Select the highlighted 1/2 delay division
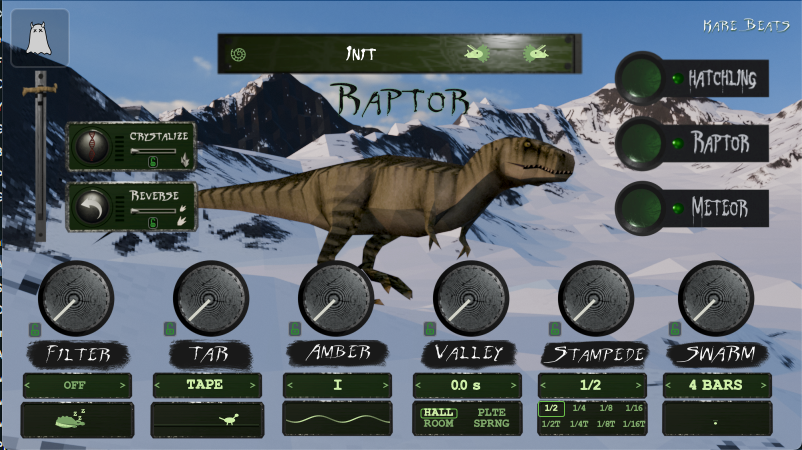Viewport: 802px width, 450px height. coord(551,409)
